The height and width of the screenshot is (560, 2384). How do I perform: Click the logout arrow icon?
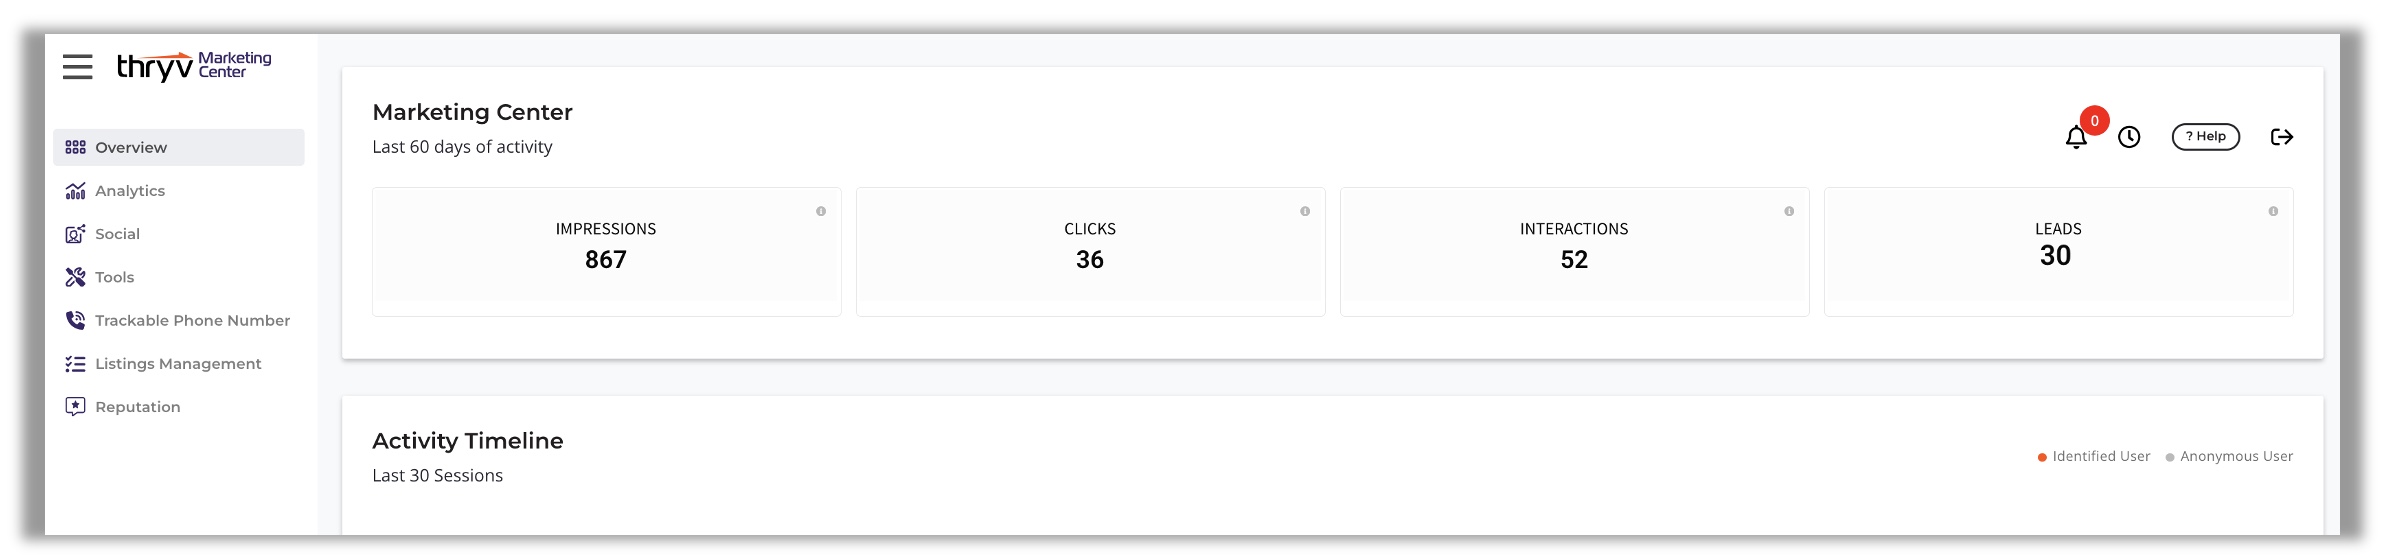(x=2281, y=137)
